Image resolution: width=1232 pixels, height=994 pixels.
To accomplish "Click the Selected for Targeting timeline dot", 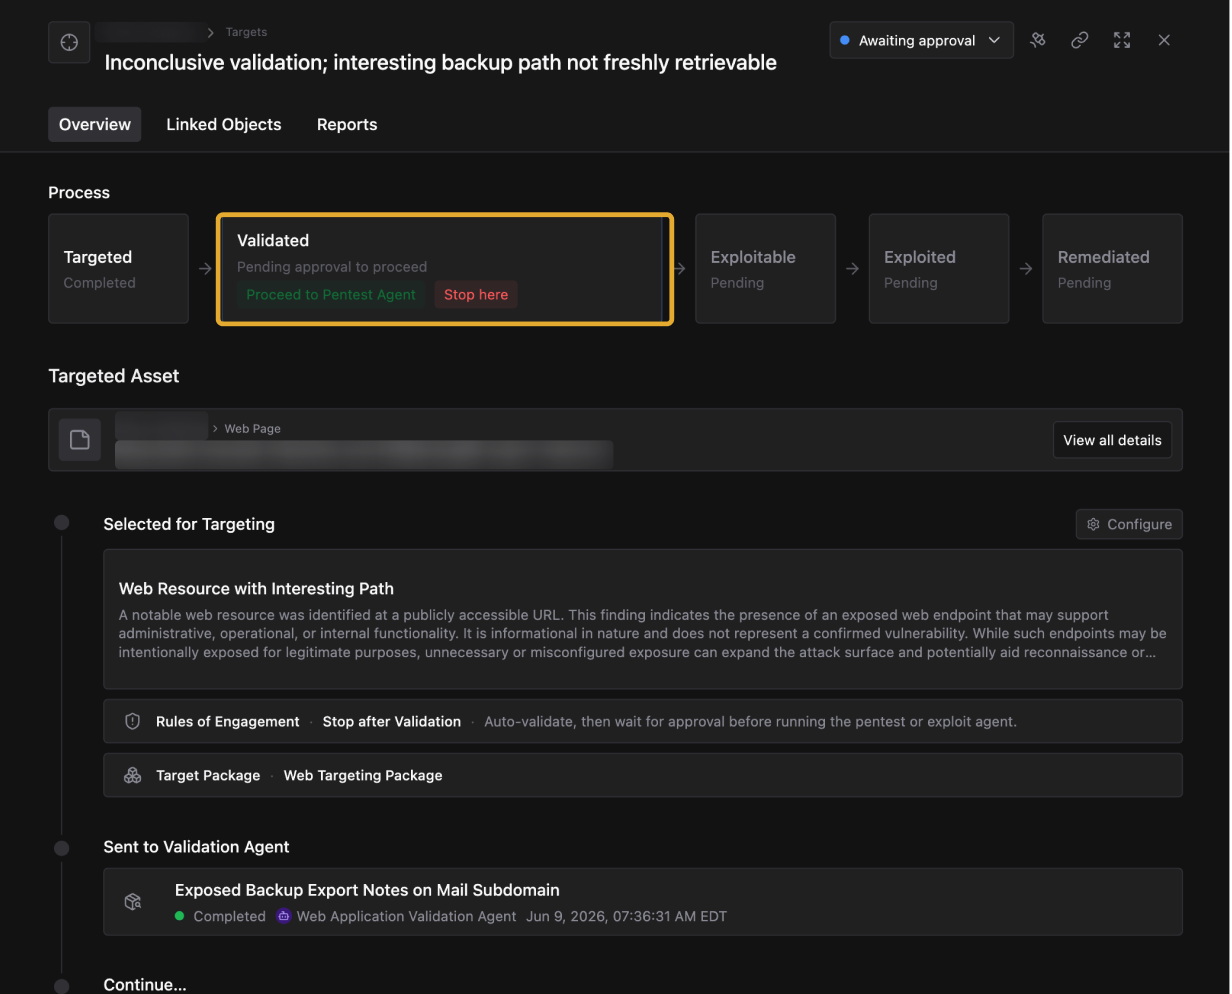I will click(62, 523).
